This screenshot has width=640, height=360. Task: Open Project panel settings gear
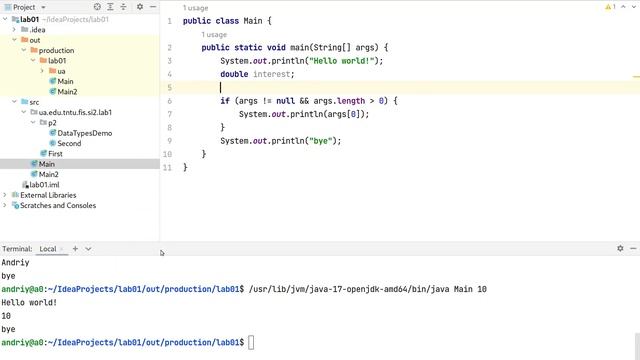click(140, 7)
